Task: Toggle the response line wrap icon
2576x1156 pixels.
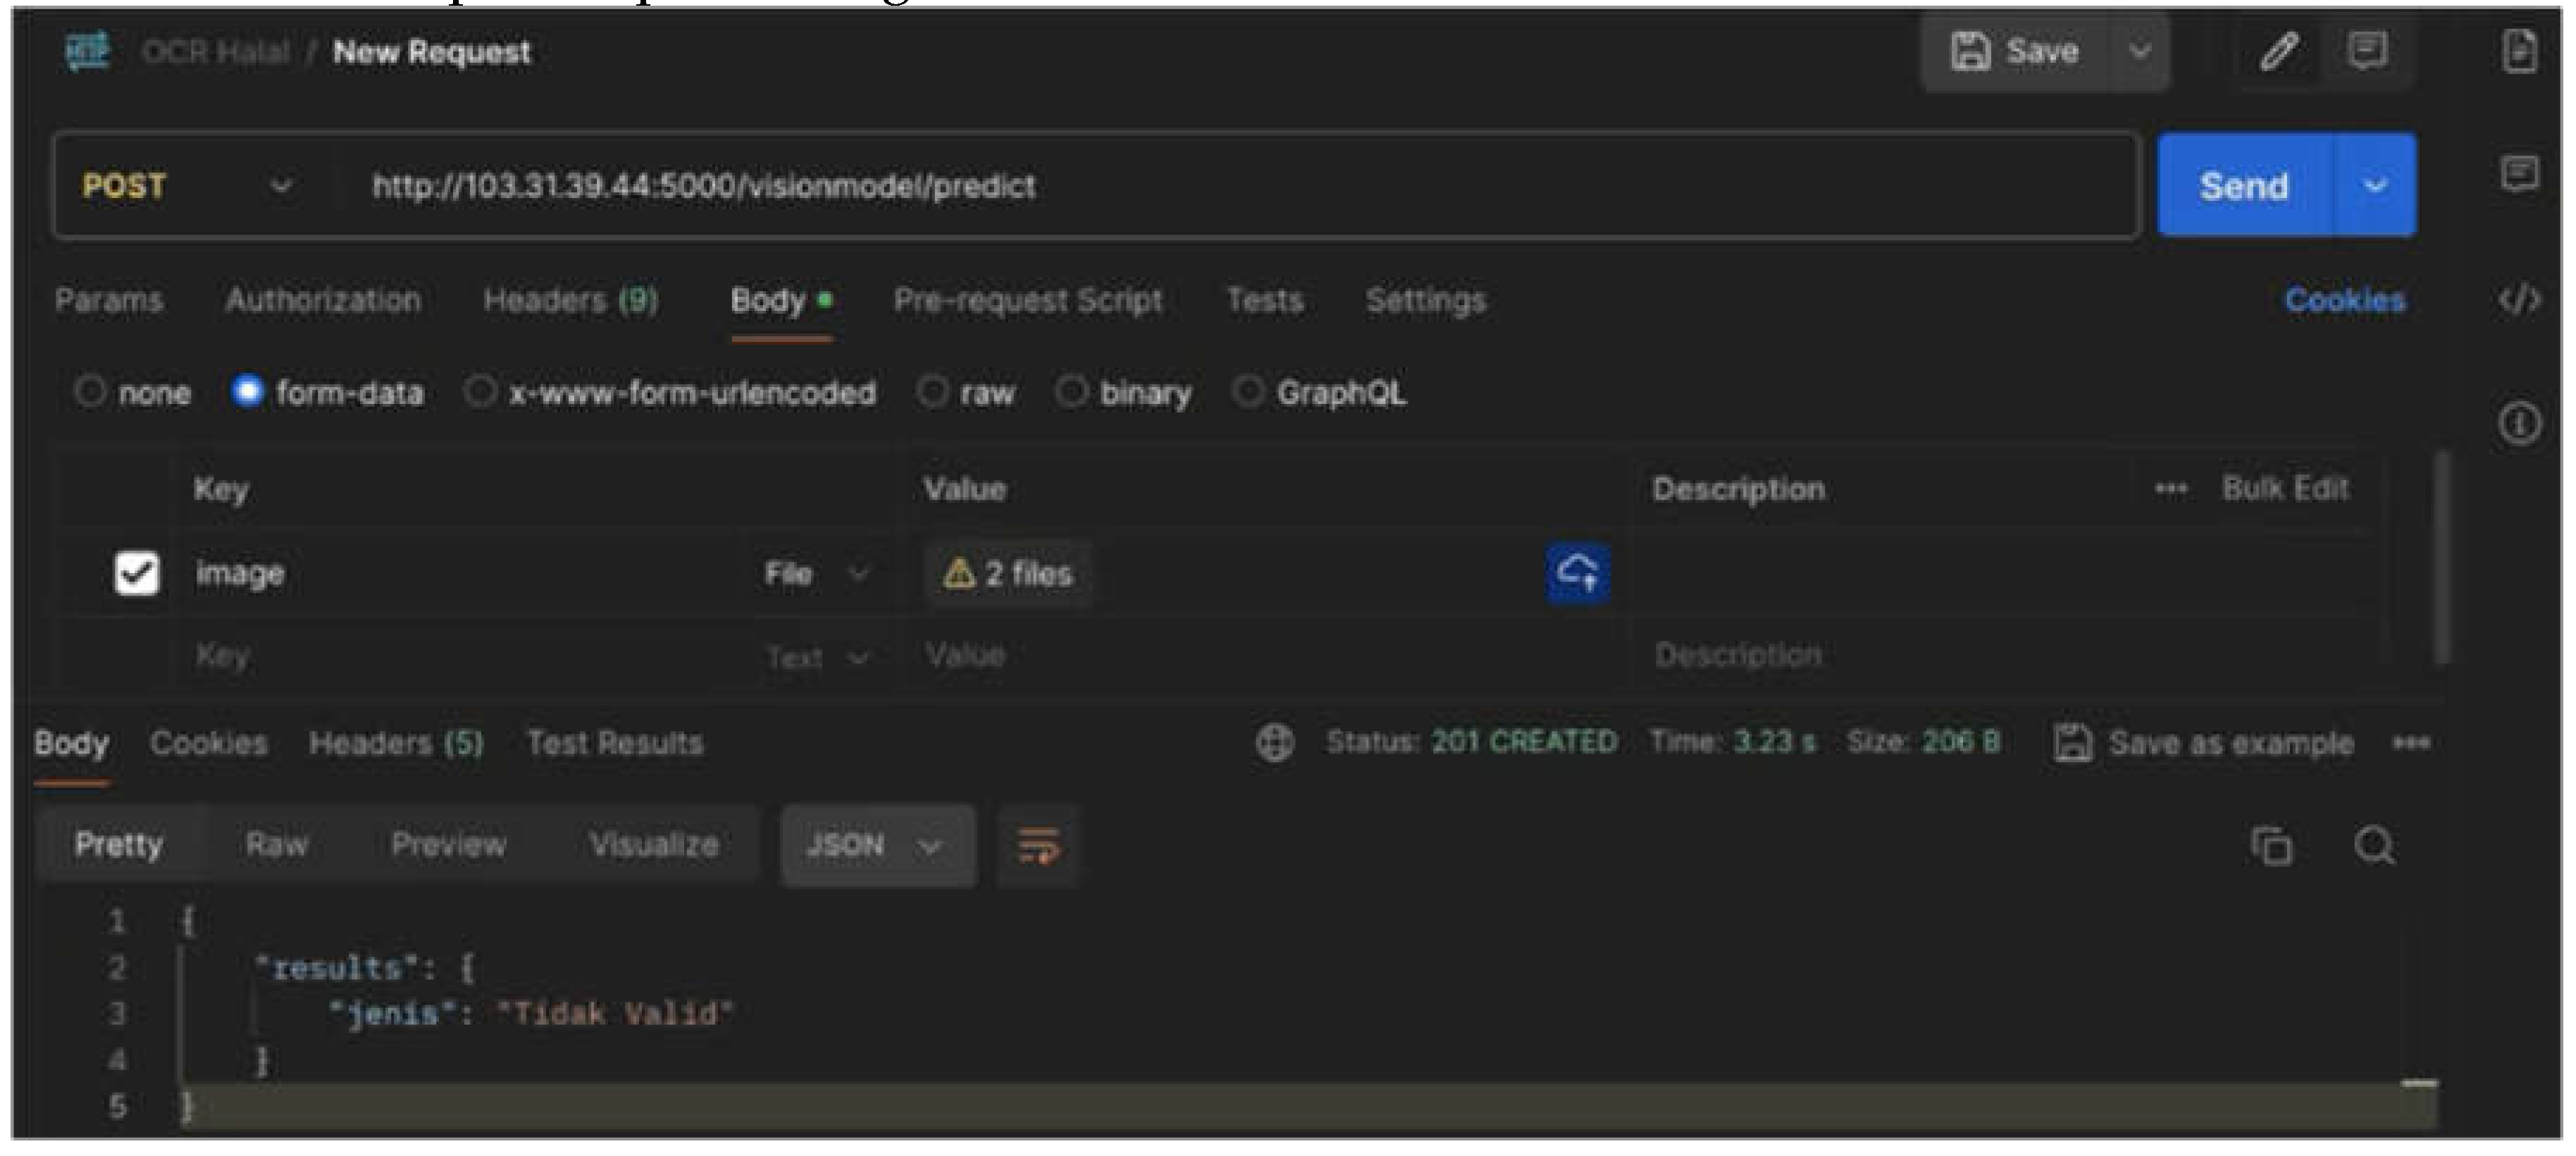Action: pyautogui.click(x=1038, y=846)
